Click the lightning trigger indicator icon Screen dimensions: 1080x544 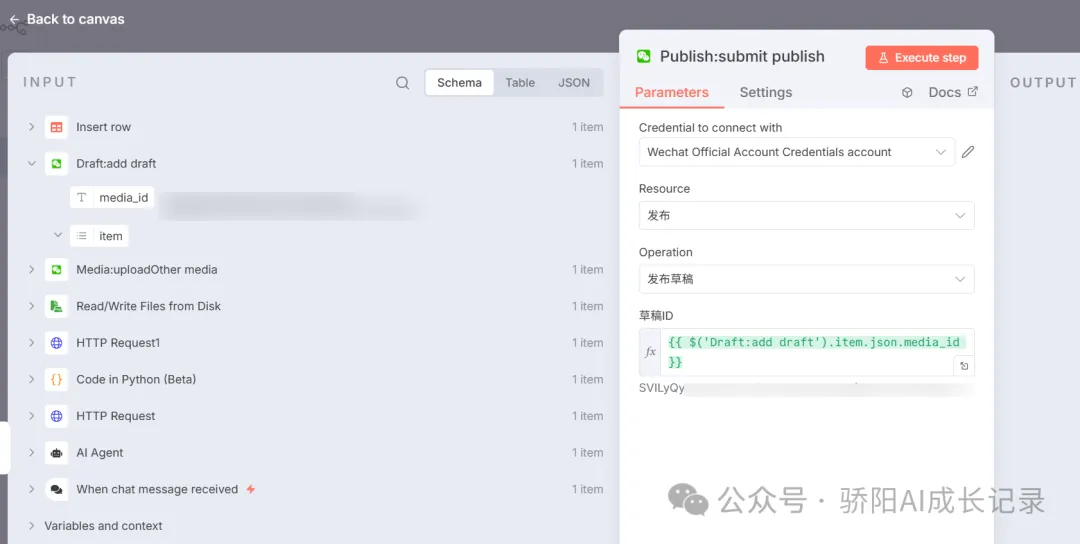pyautogui.click(x=251, y=489)
